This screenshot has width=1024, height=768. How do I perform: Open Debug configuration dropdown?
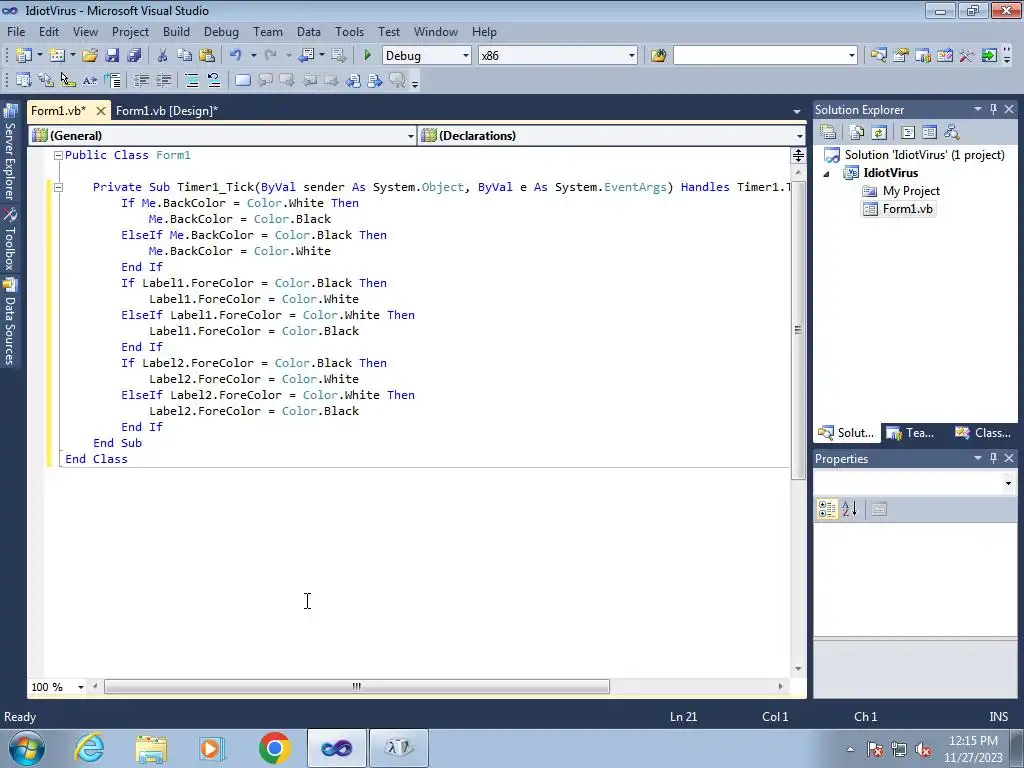click(466, 56)
